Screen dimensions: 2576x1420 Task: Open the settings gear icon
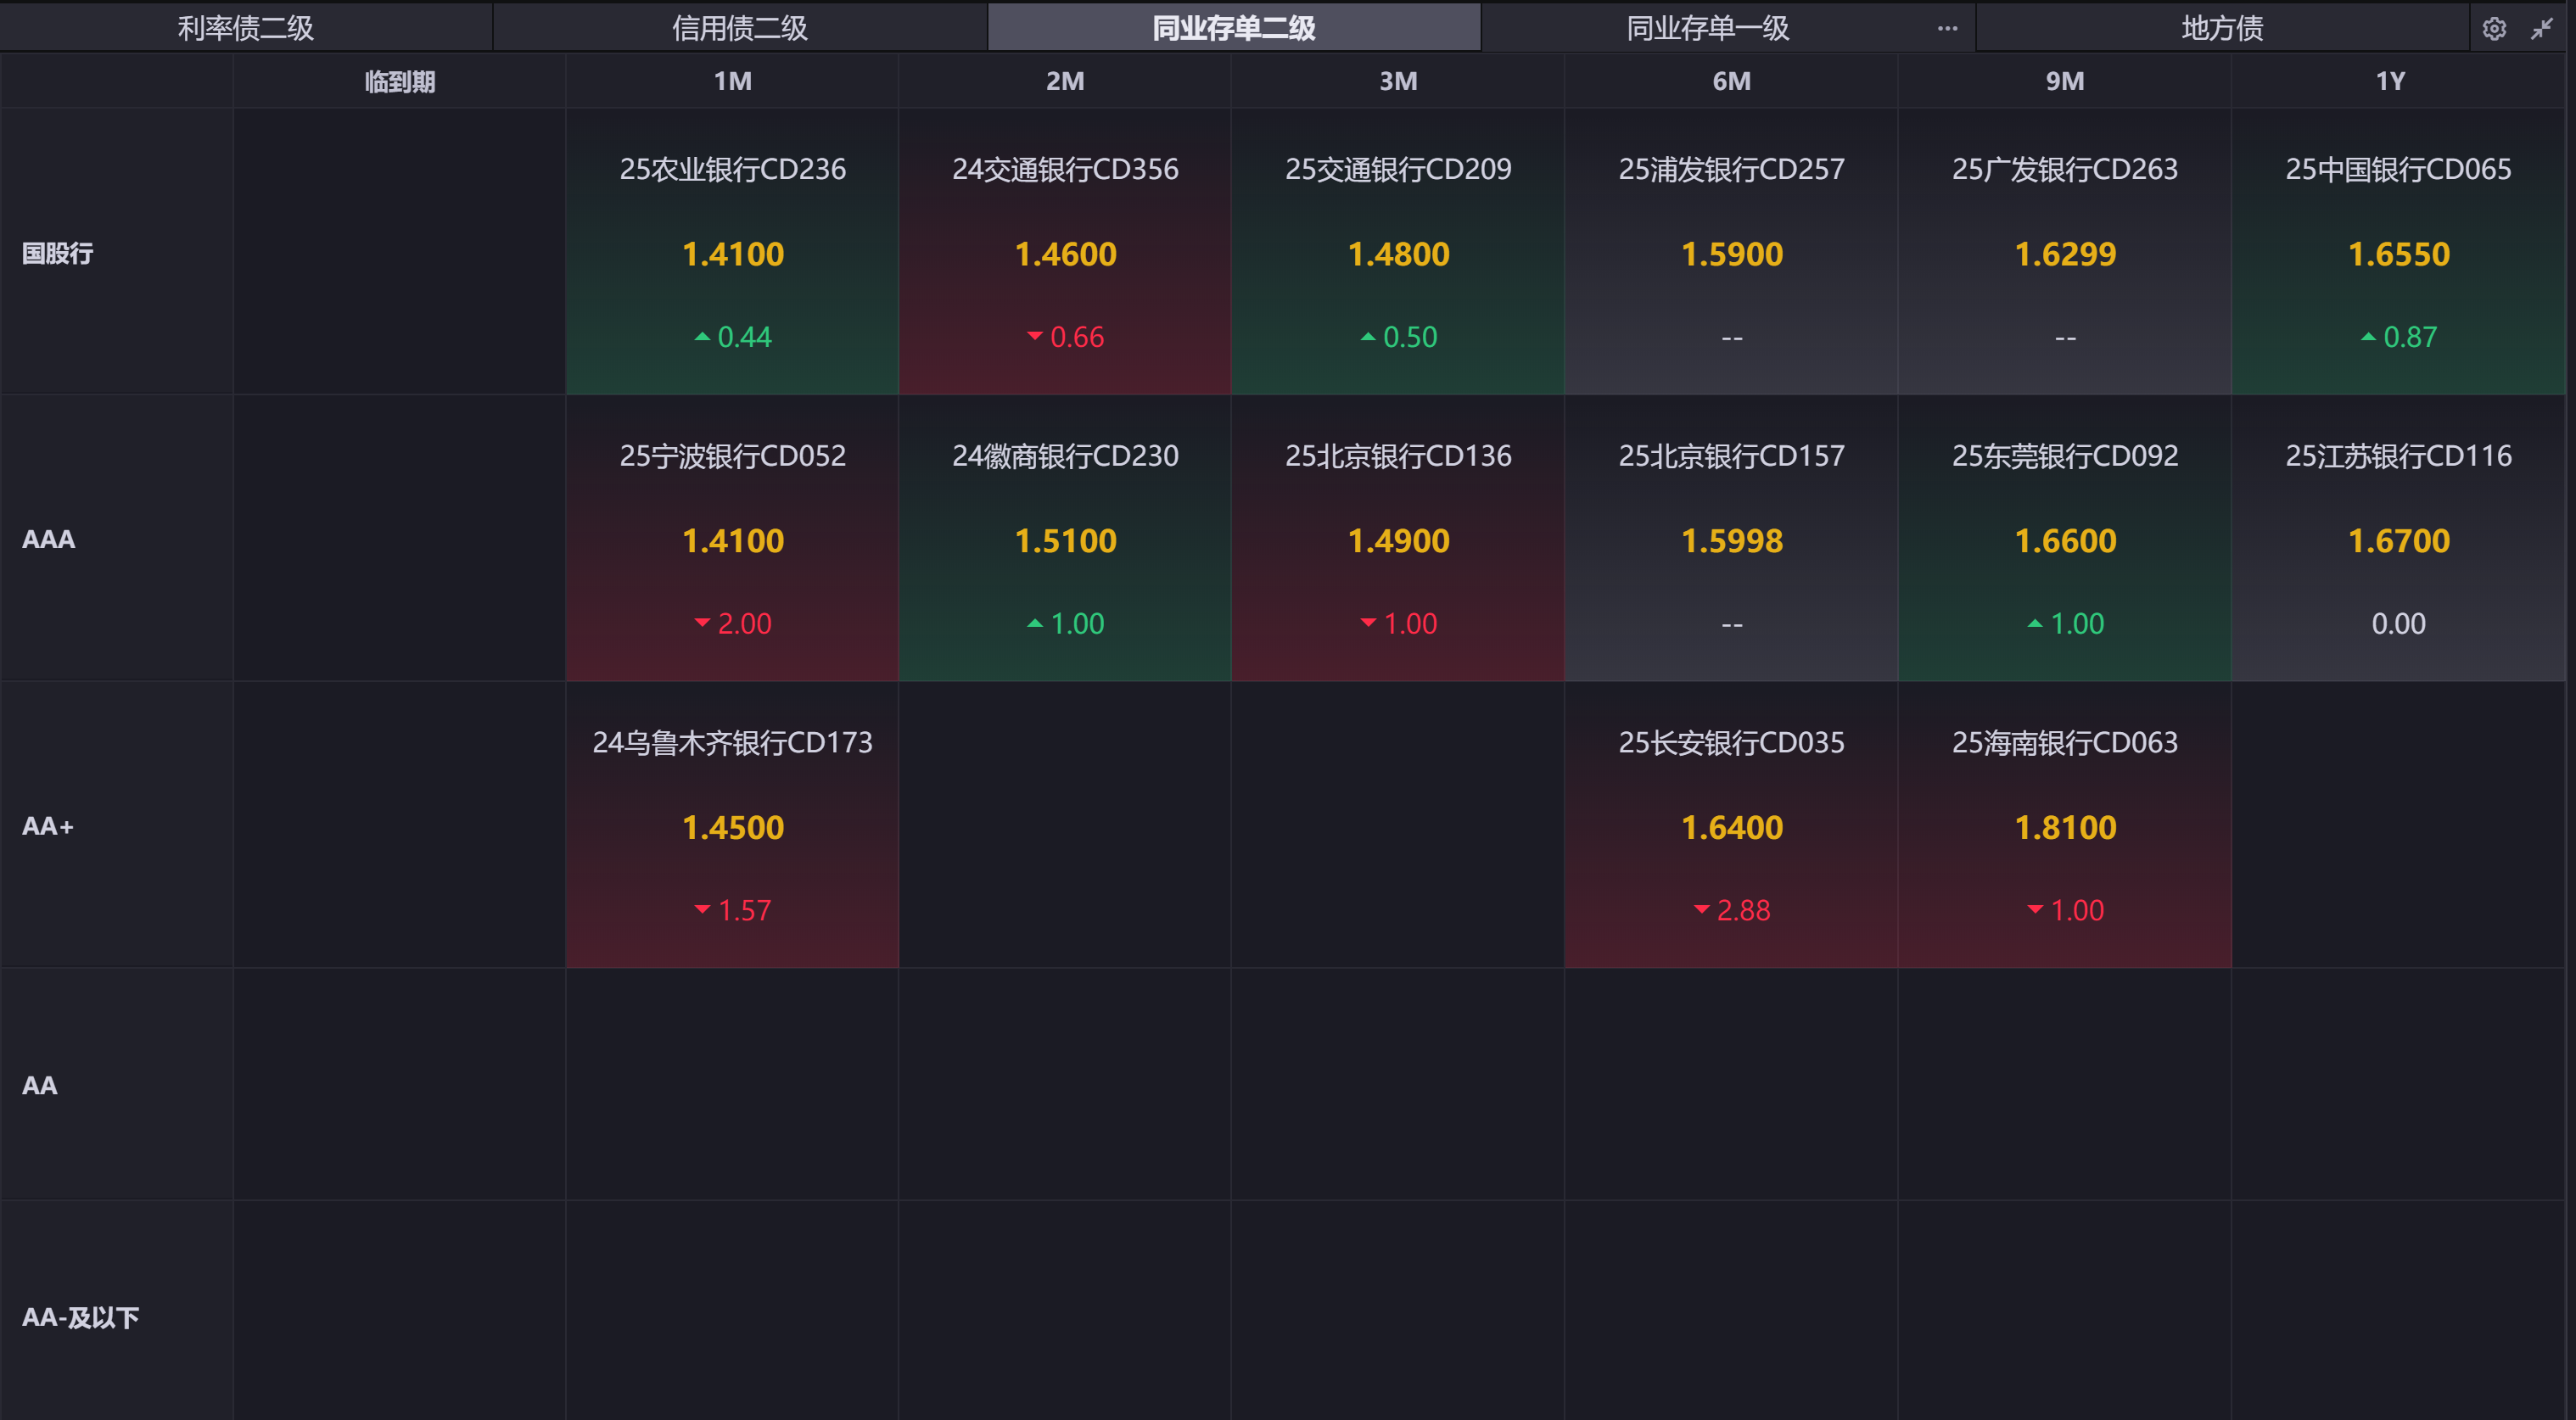2493,29
